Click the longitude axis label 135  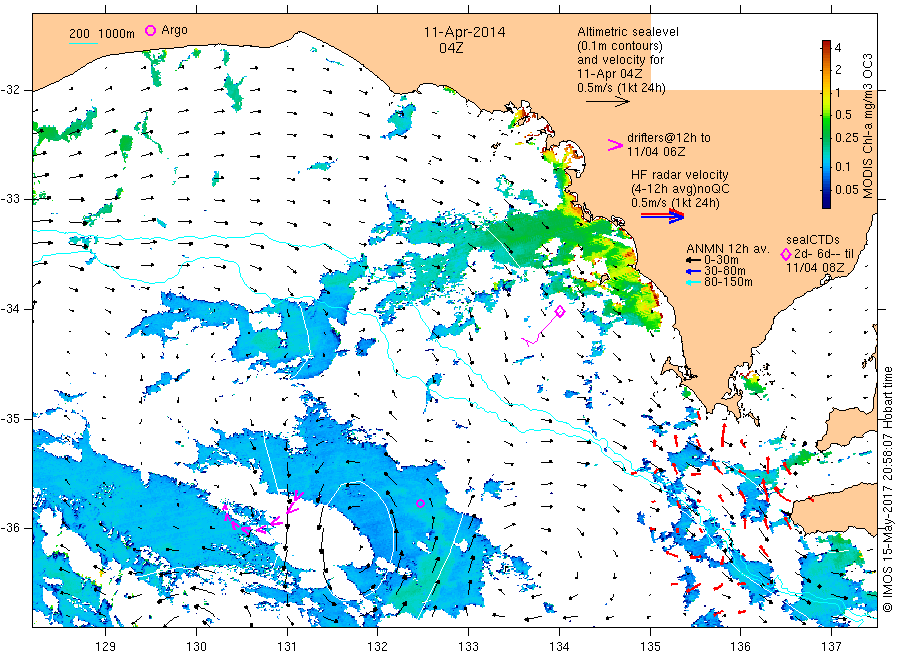(x=650, y=647)
